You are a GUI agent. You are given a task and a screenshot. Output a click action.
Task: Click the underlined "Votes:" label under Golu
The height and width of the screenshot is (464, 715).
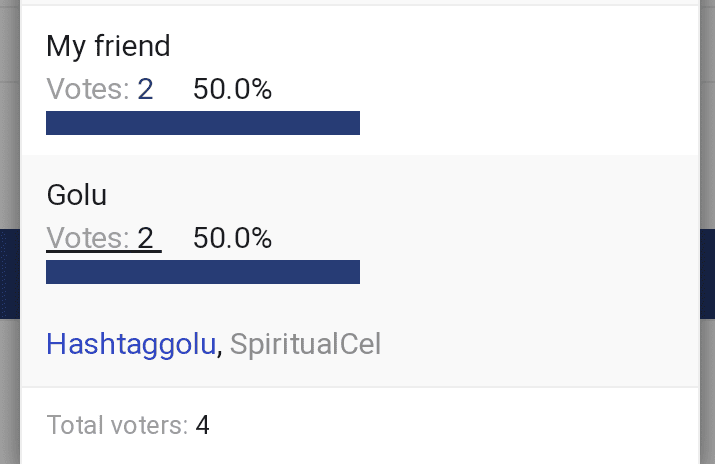pos(88,238)
